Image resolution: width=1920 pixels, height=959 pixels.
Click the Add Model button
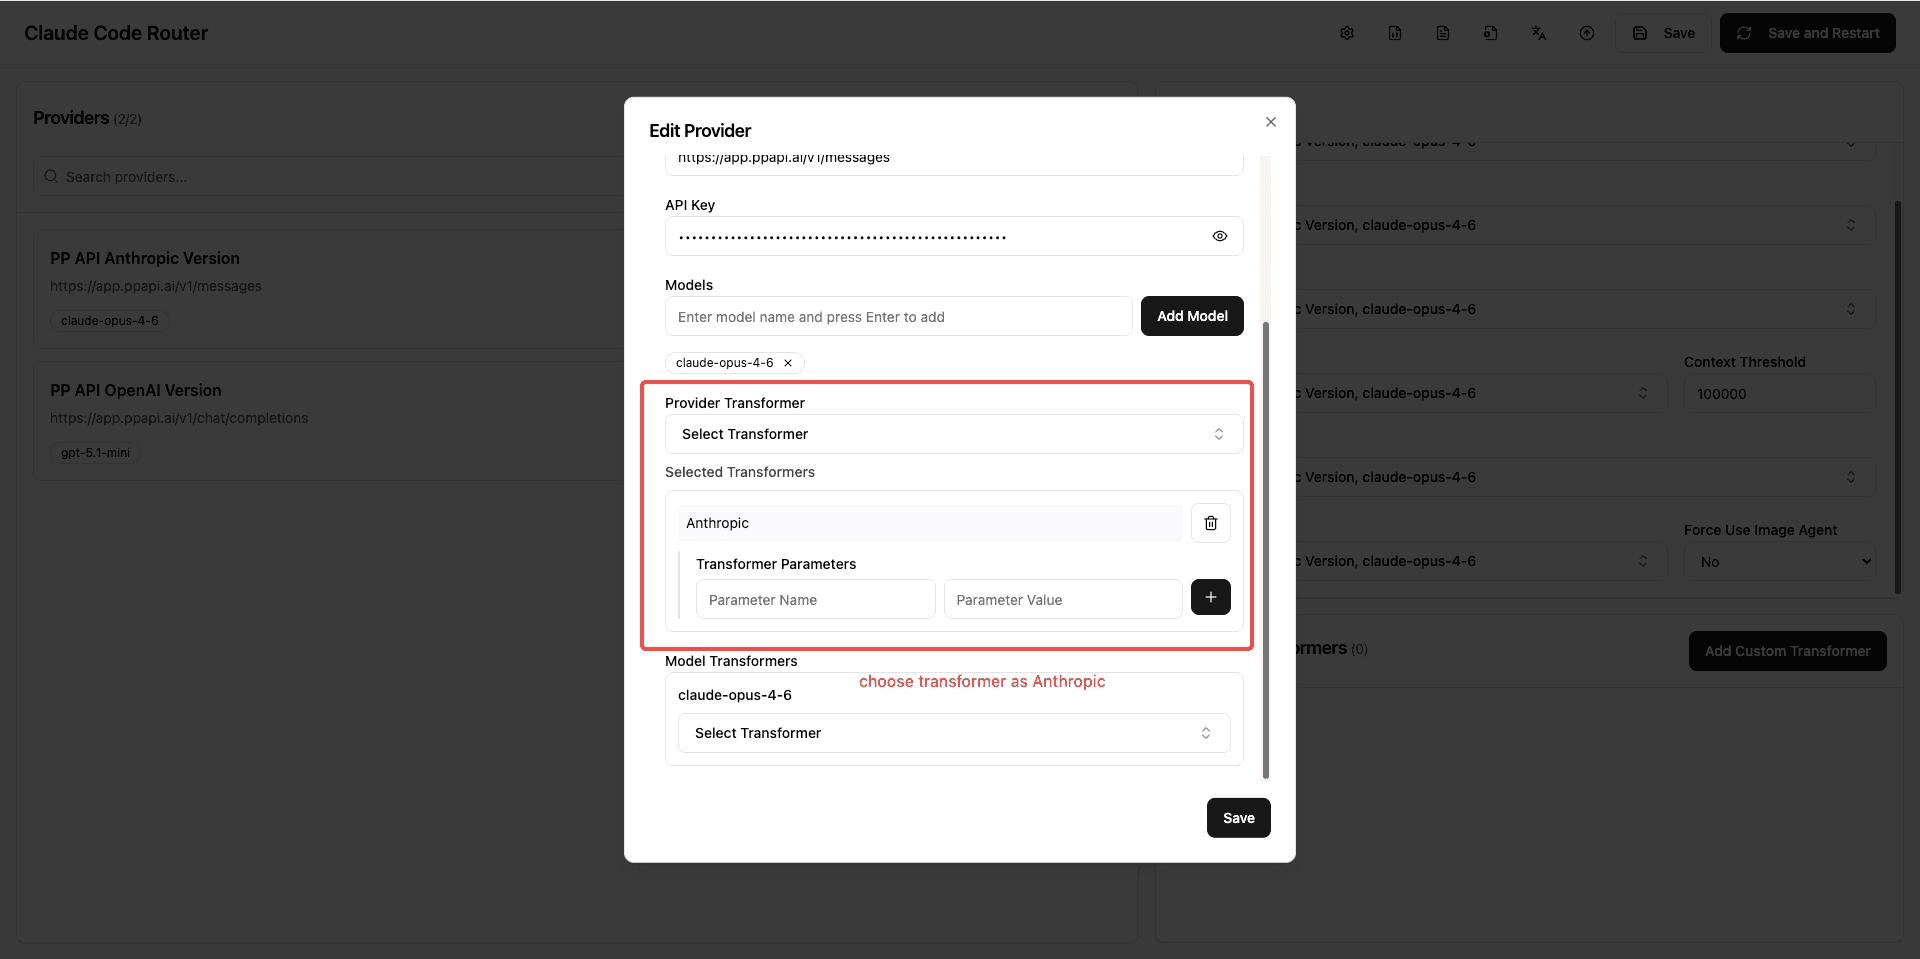pos(1191,315)
